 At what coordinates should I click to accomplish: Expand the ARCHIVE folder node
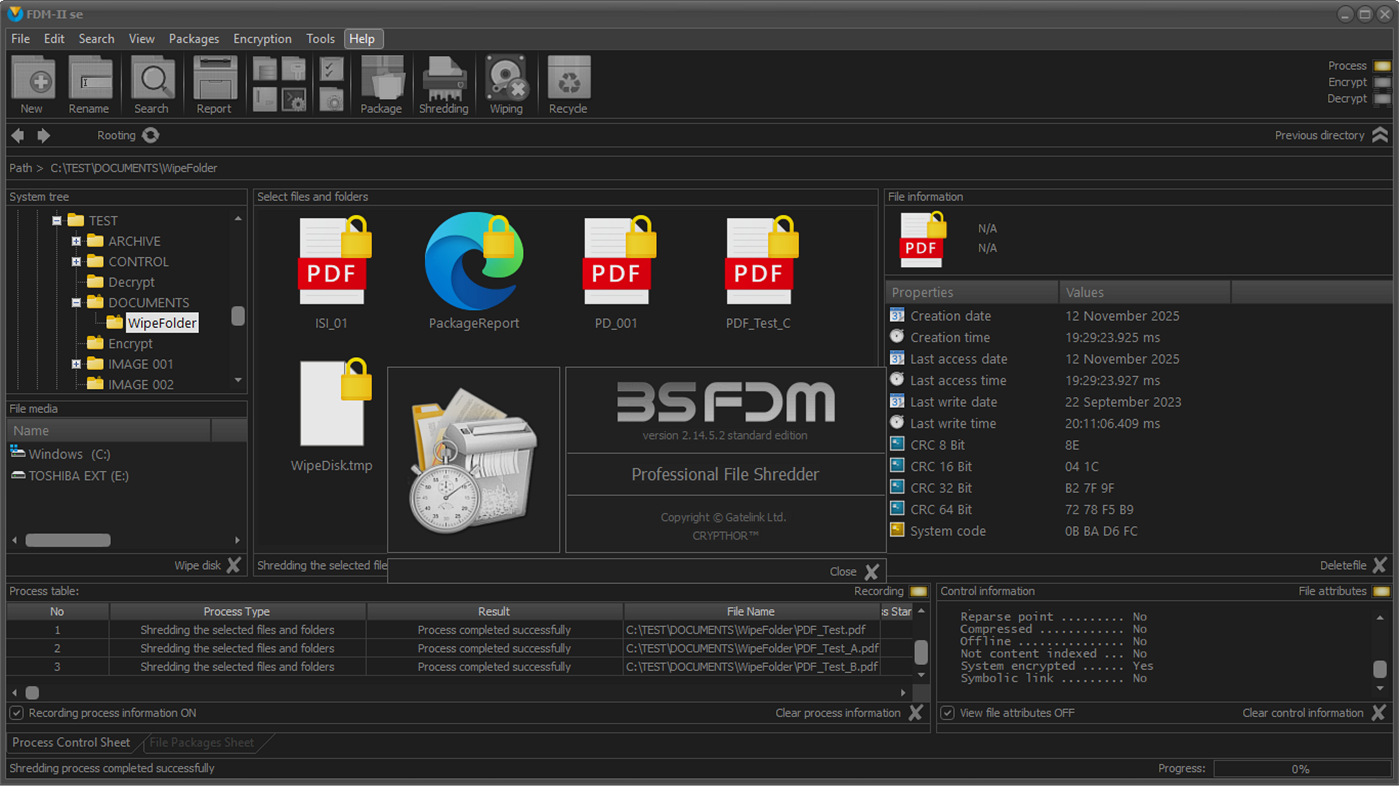76,241
